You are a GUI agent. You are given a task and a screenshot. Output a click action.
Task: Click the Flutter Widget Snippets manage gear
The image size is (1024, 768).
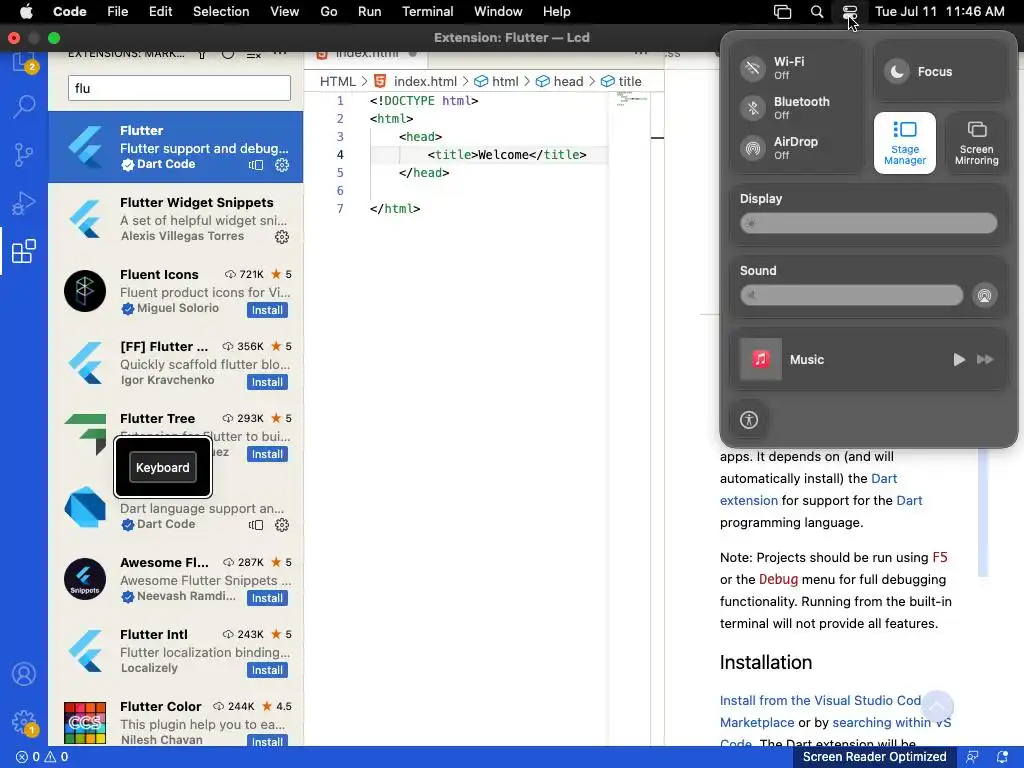281,237
